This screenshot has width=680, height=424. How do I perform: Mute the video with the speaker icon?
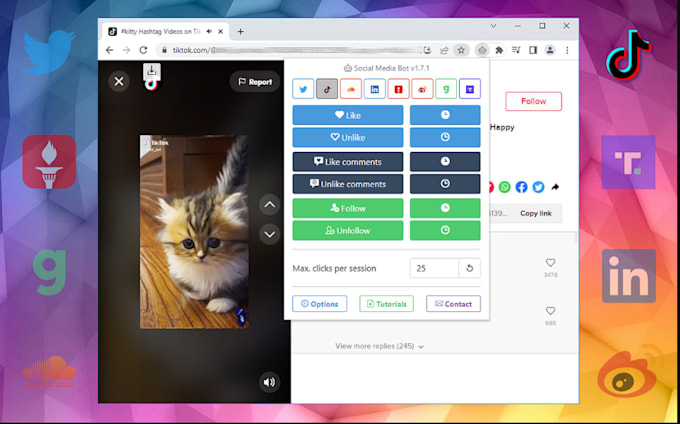(269, 382)
